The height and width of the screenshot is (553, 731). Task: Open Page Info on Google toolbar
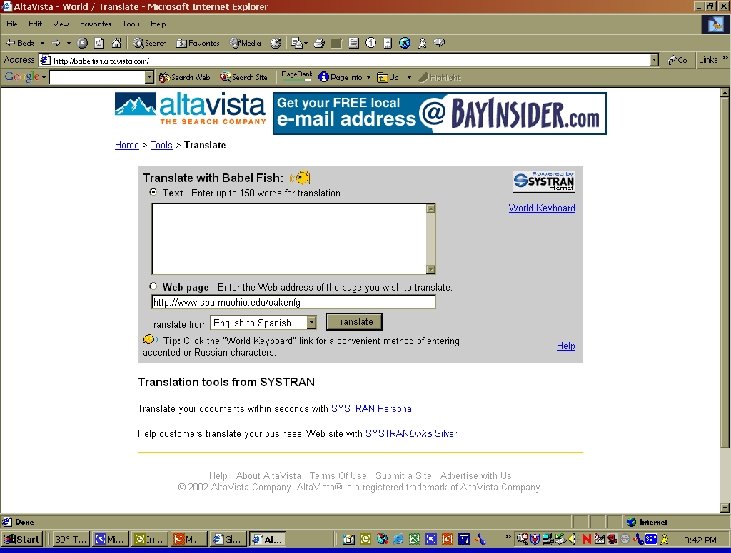click(340, 77)
